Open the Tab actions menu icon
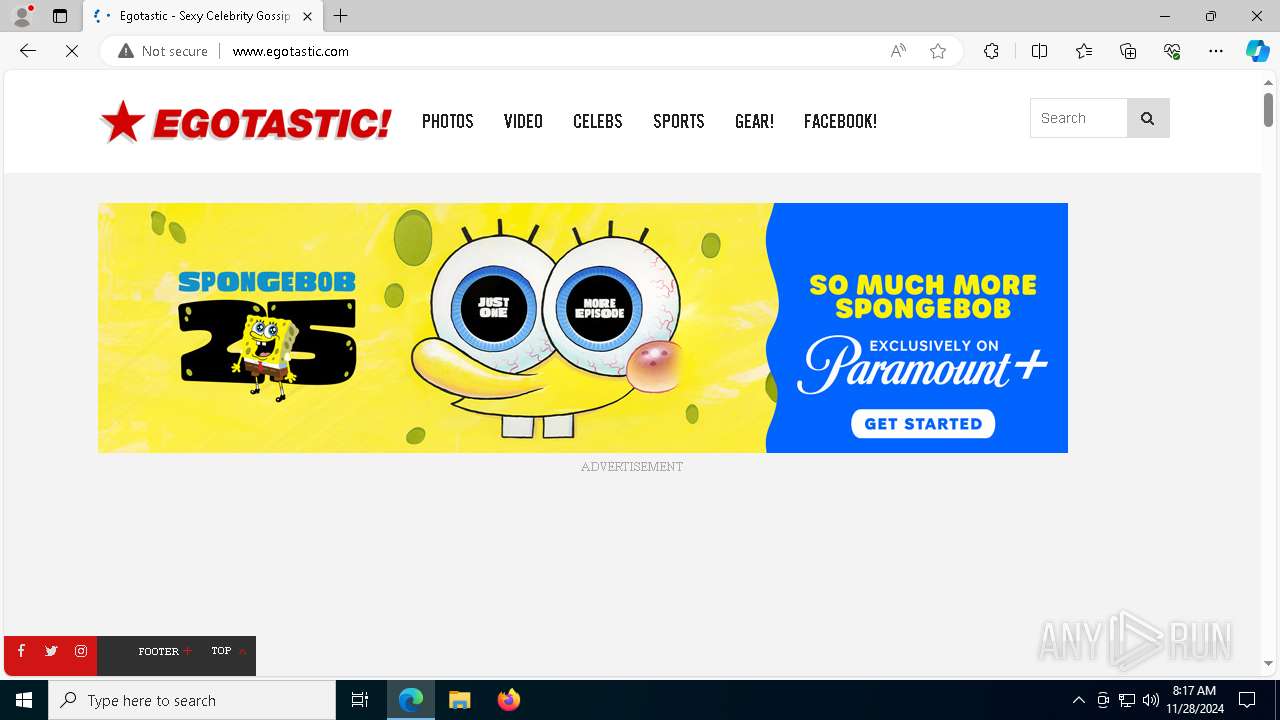This screenshot has width=1280, height=720. [x=60, y=16]
